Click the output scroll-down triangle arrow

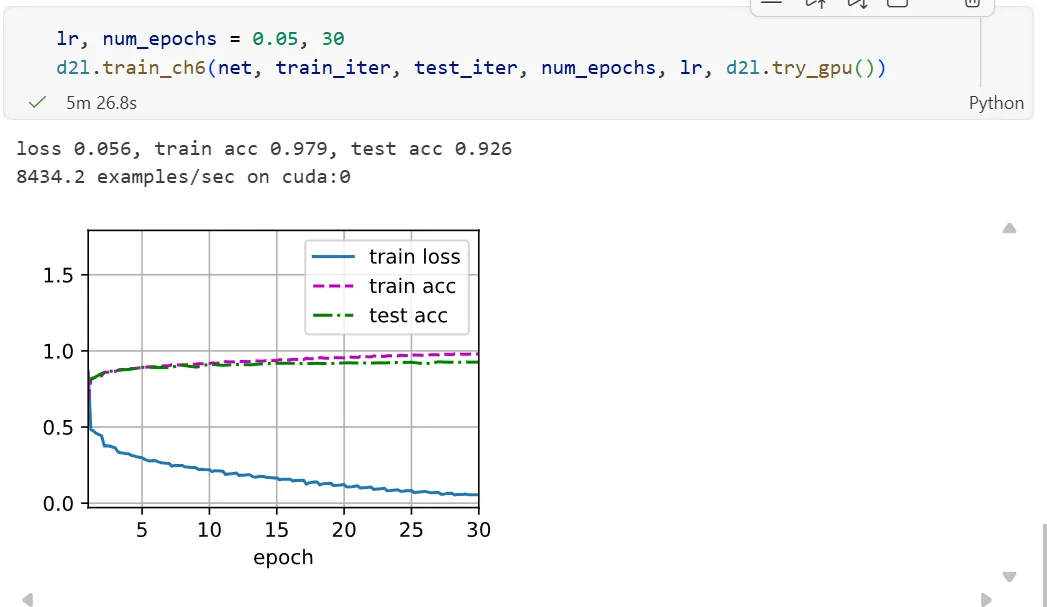click(x=1009, y=577)
